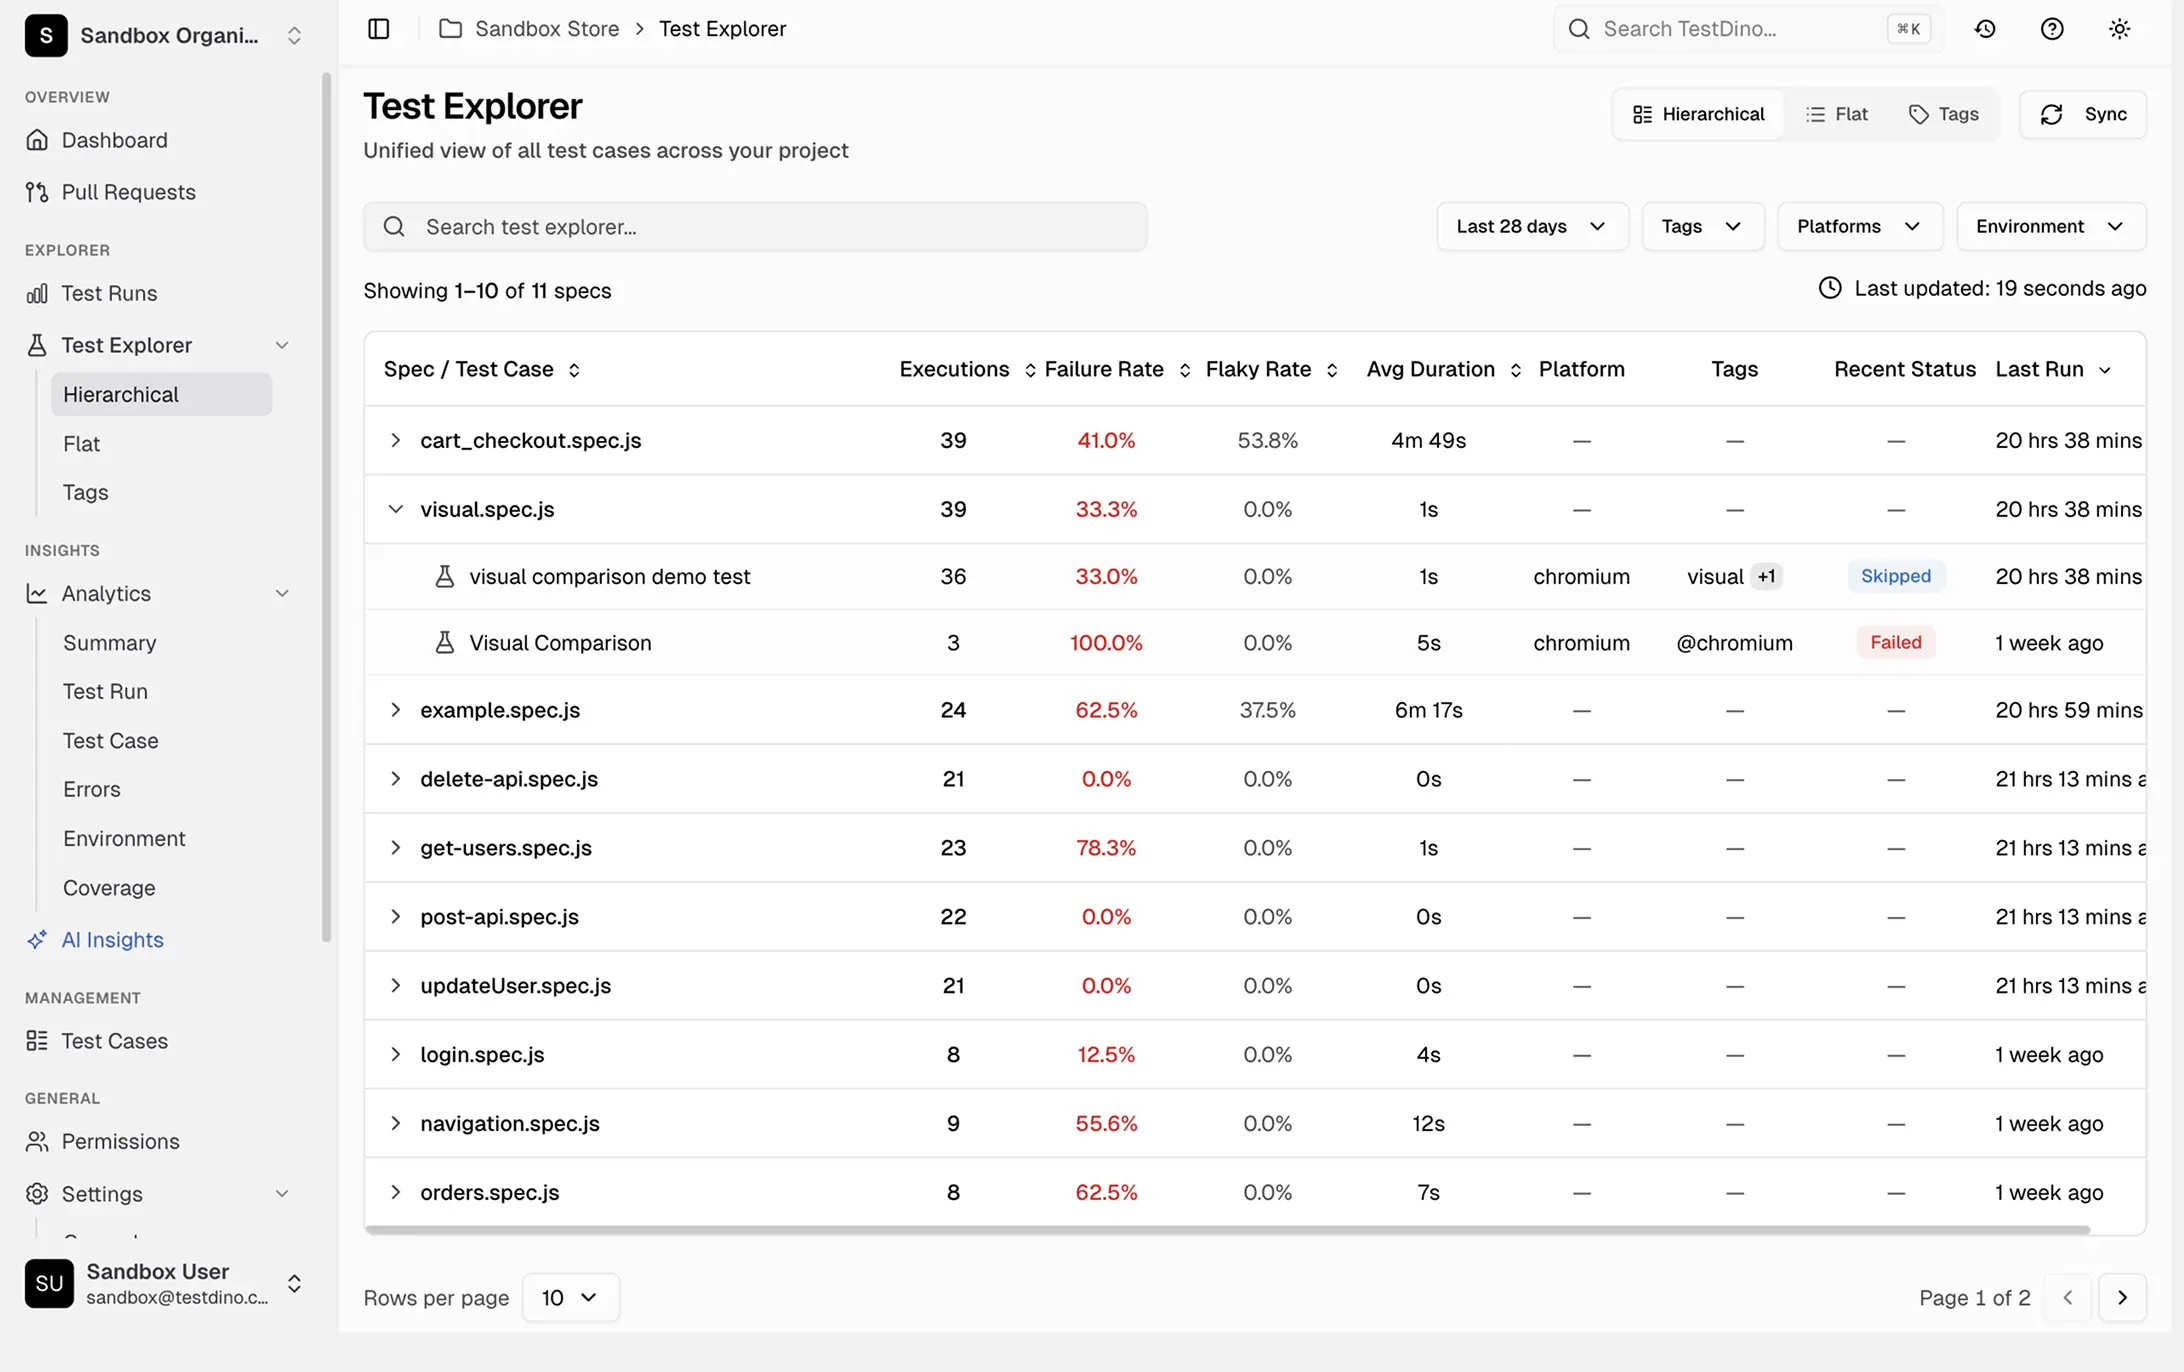Click the Permissions users icon
2184x1372 pixels.
[x=37, y=1141]
